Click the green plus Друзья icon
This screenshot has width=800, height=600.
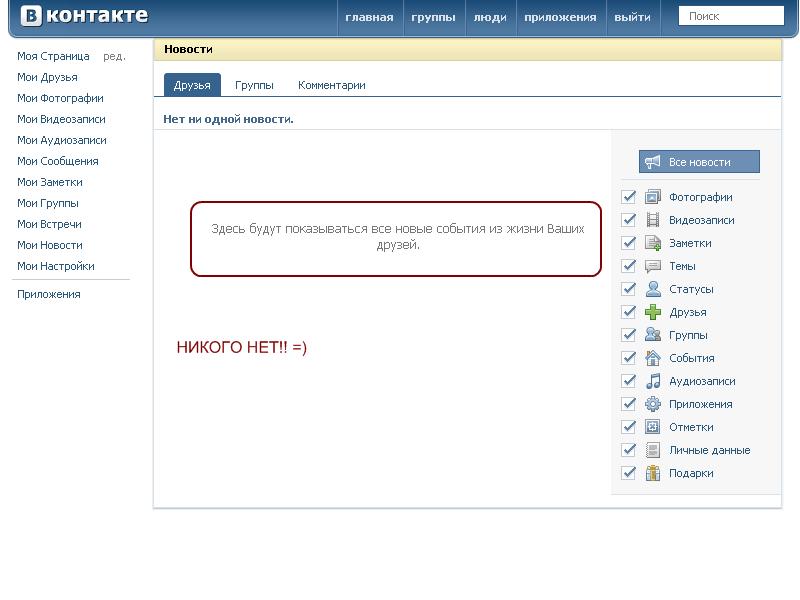[653, 312]
